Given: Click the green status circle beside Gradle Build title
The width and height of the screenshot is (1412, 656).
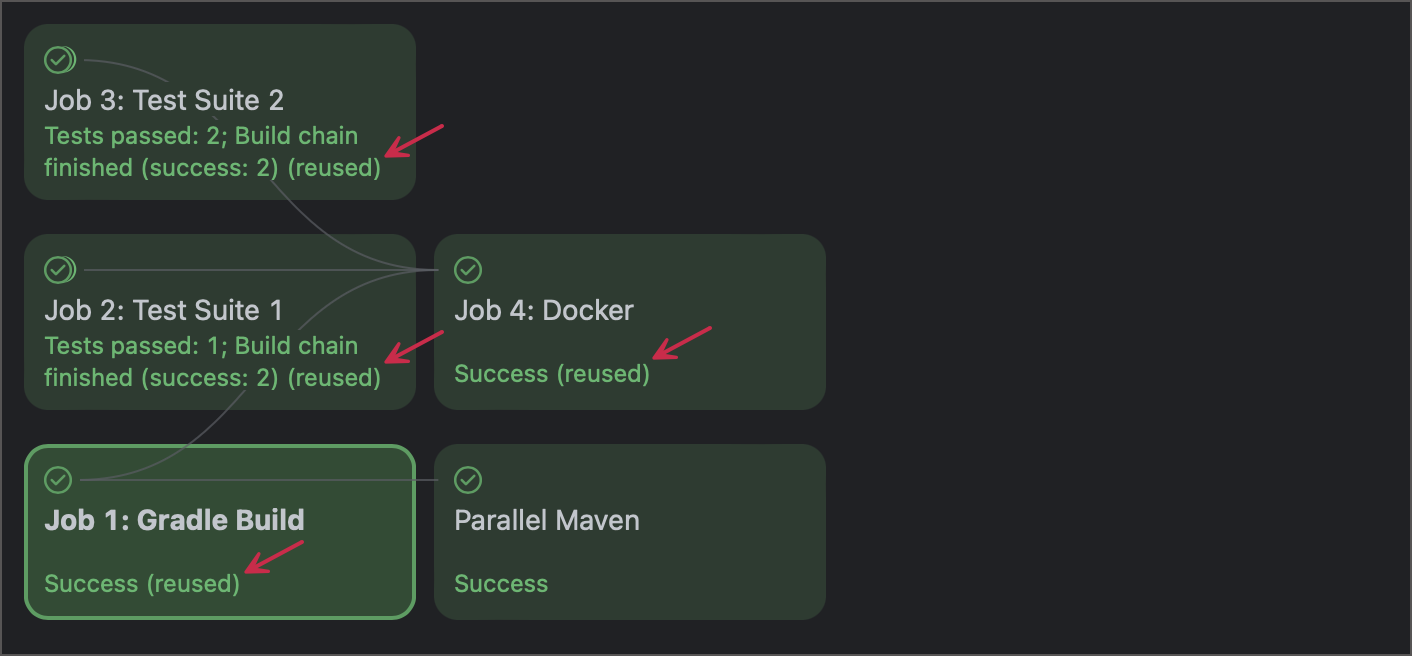Looking at the screenshot, I should point(58,480).
